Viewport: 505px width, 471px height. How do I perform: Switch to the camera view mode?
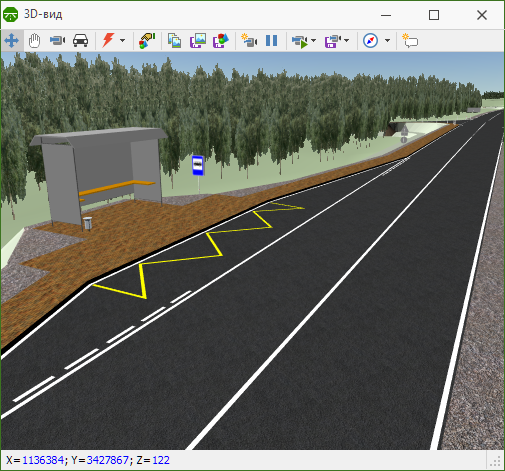[57, 41]
